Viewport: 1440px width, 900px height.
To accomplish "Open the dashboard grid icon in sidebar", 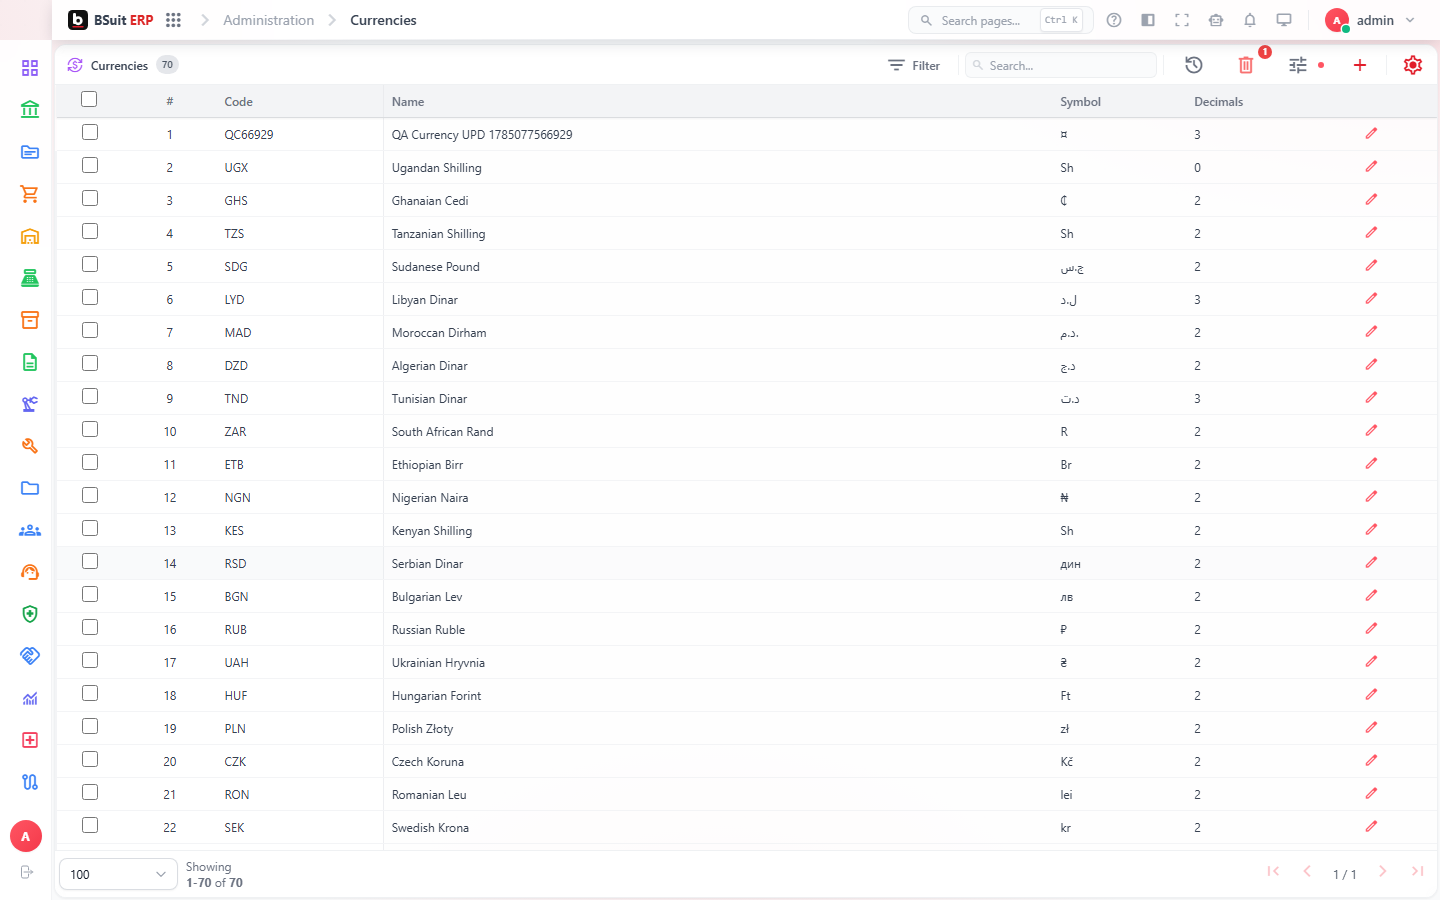I will (x=30, y=68).
